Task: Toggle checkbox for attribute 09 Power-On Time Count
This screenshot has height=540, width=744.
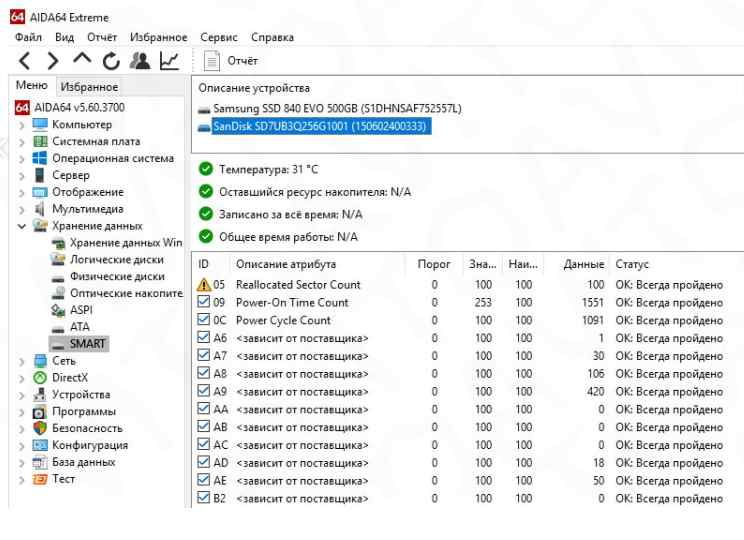Action: click(204, 302)
